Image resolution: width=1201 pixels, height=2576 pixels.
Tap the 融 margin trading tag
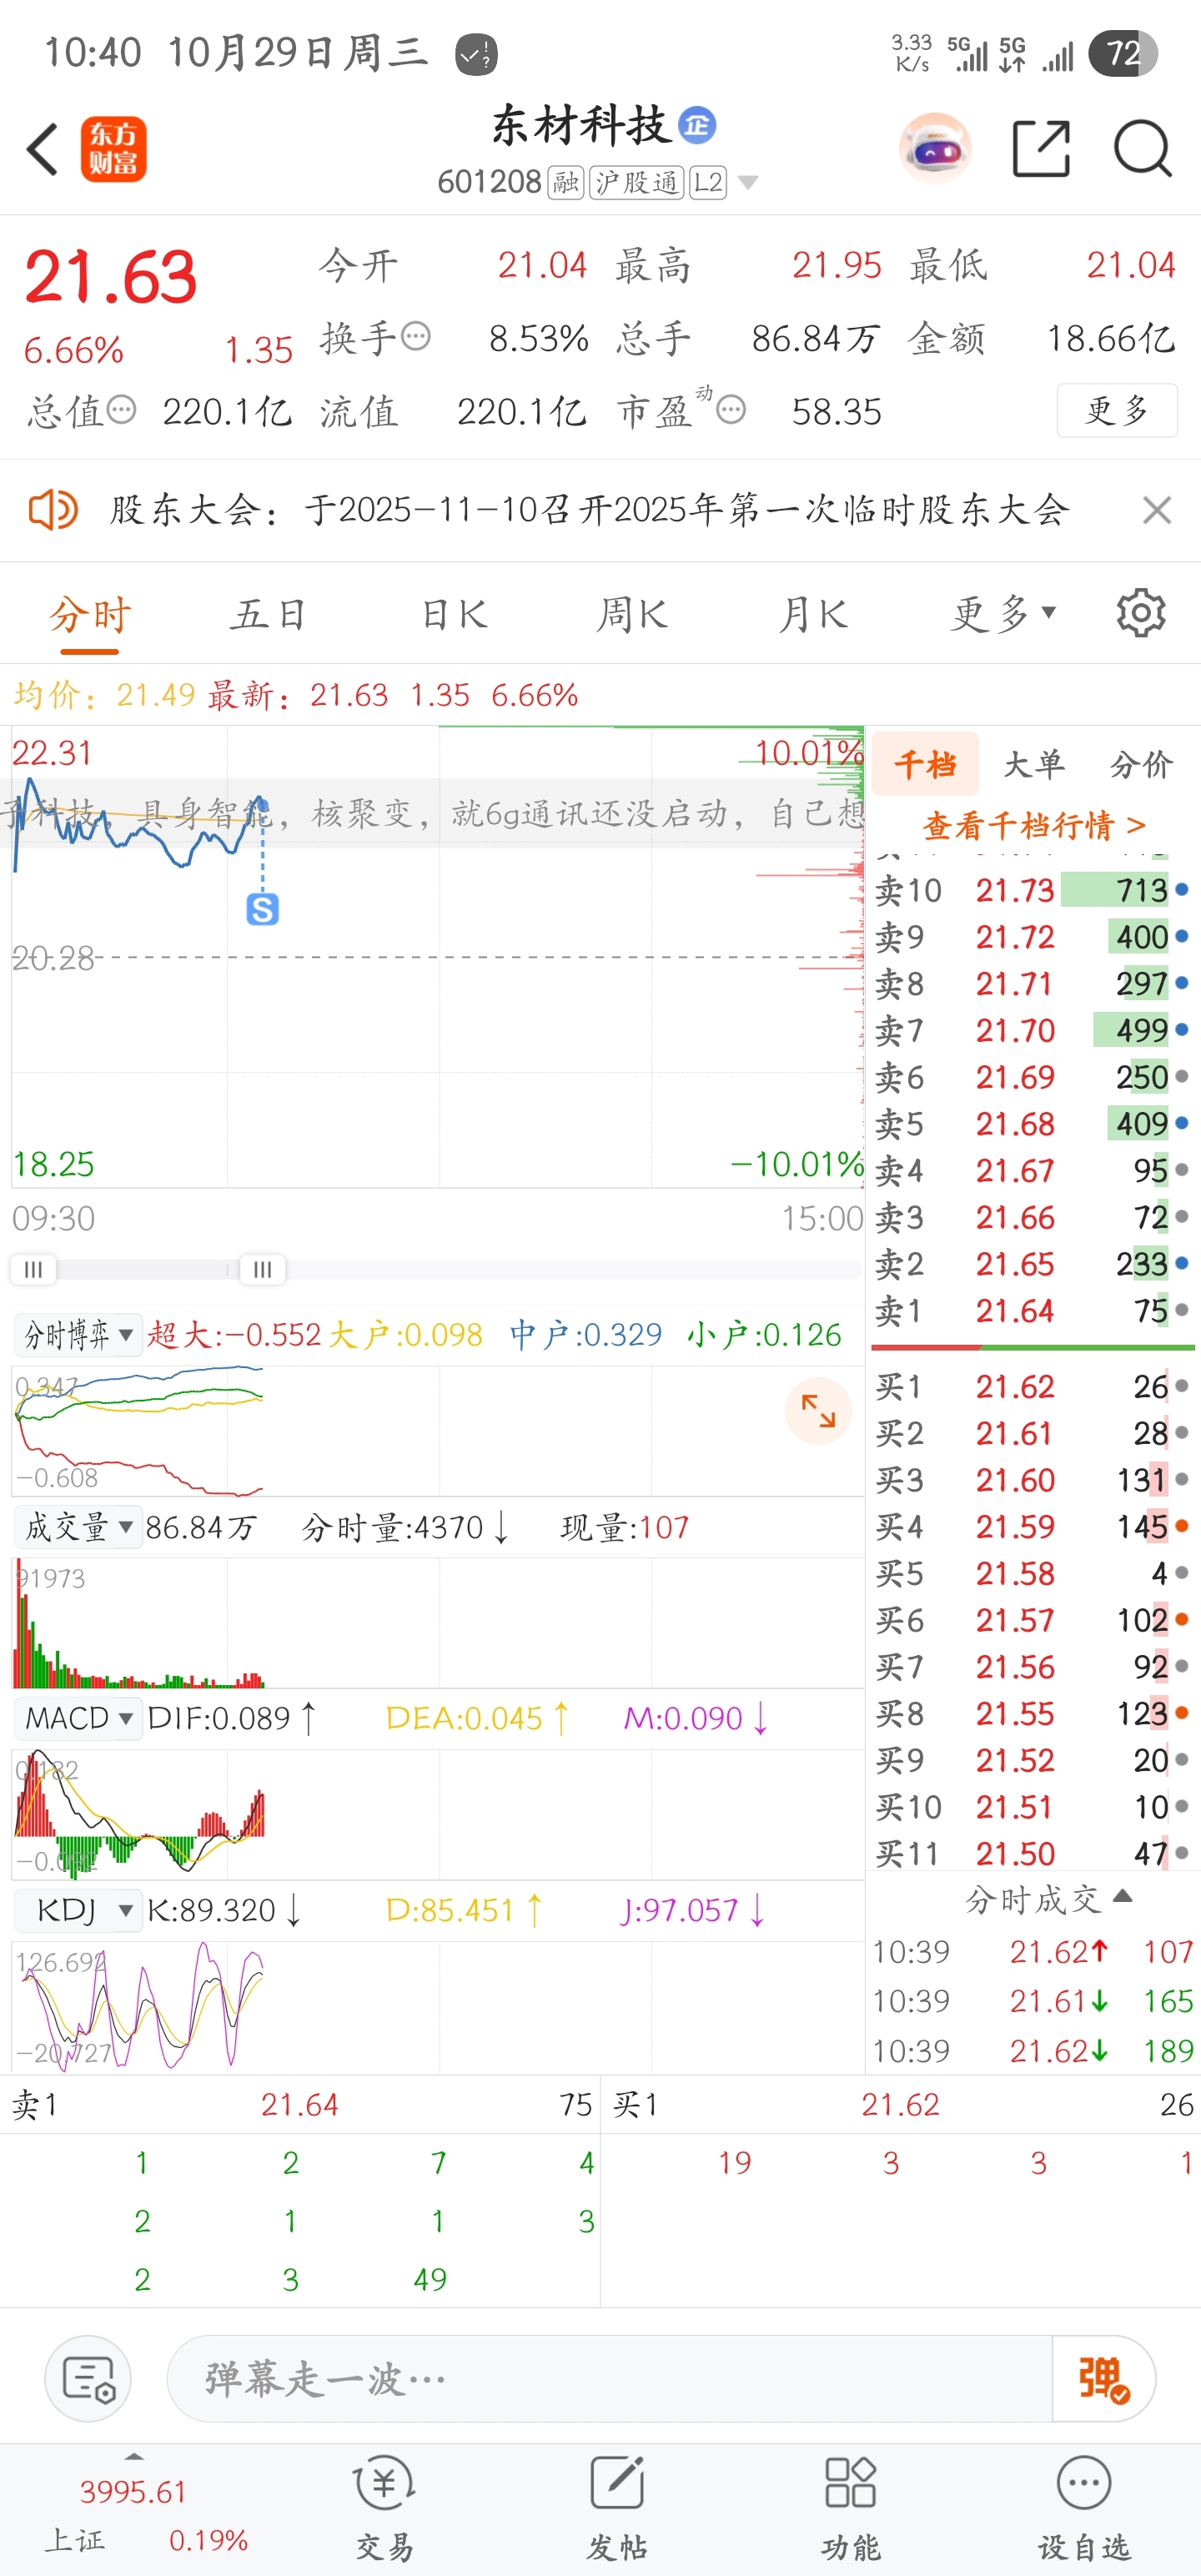566,182
